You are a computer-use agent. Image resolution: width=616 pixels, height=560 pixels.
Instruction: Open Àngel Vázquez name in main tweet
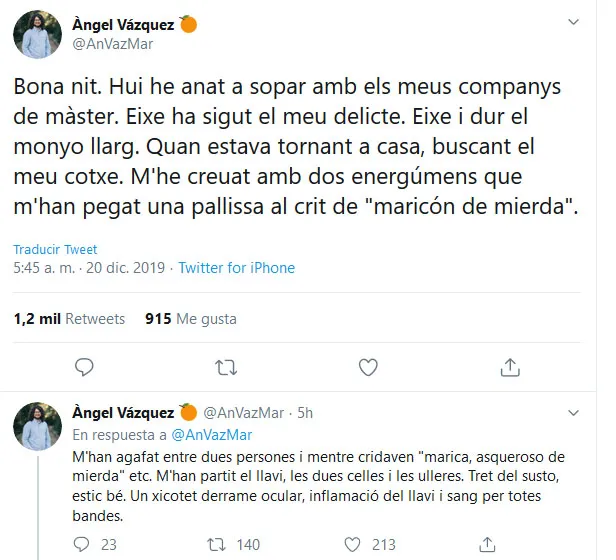click(123, 25)
